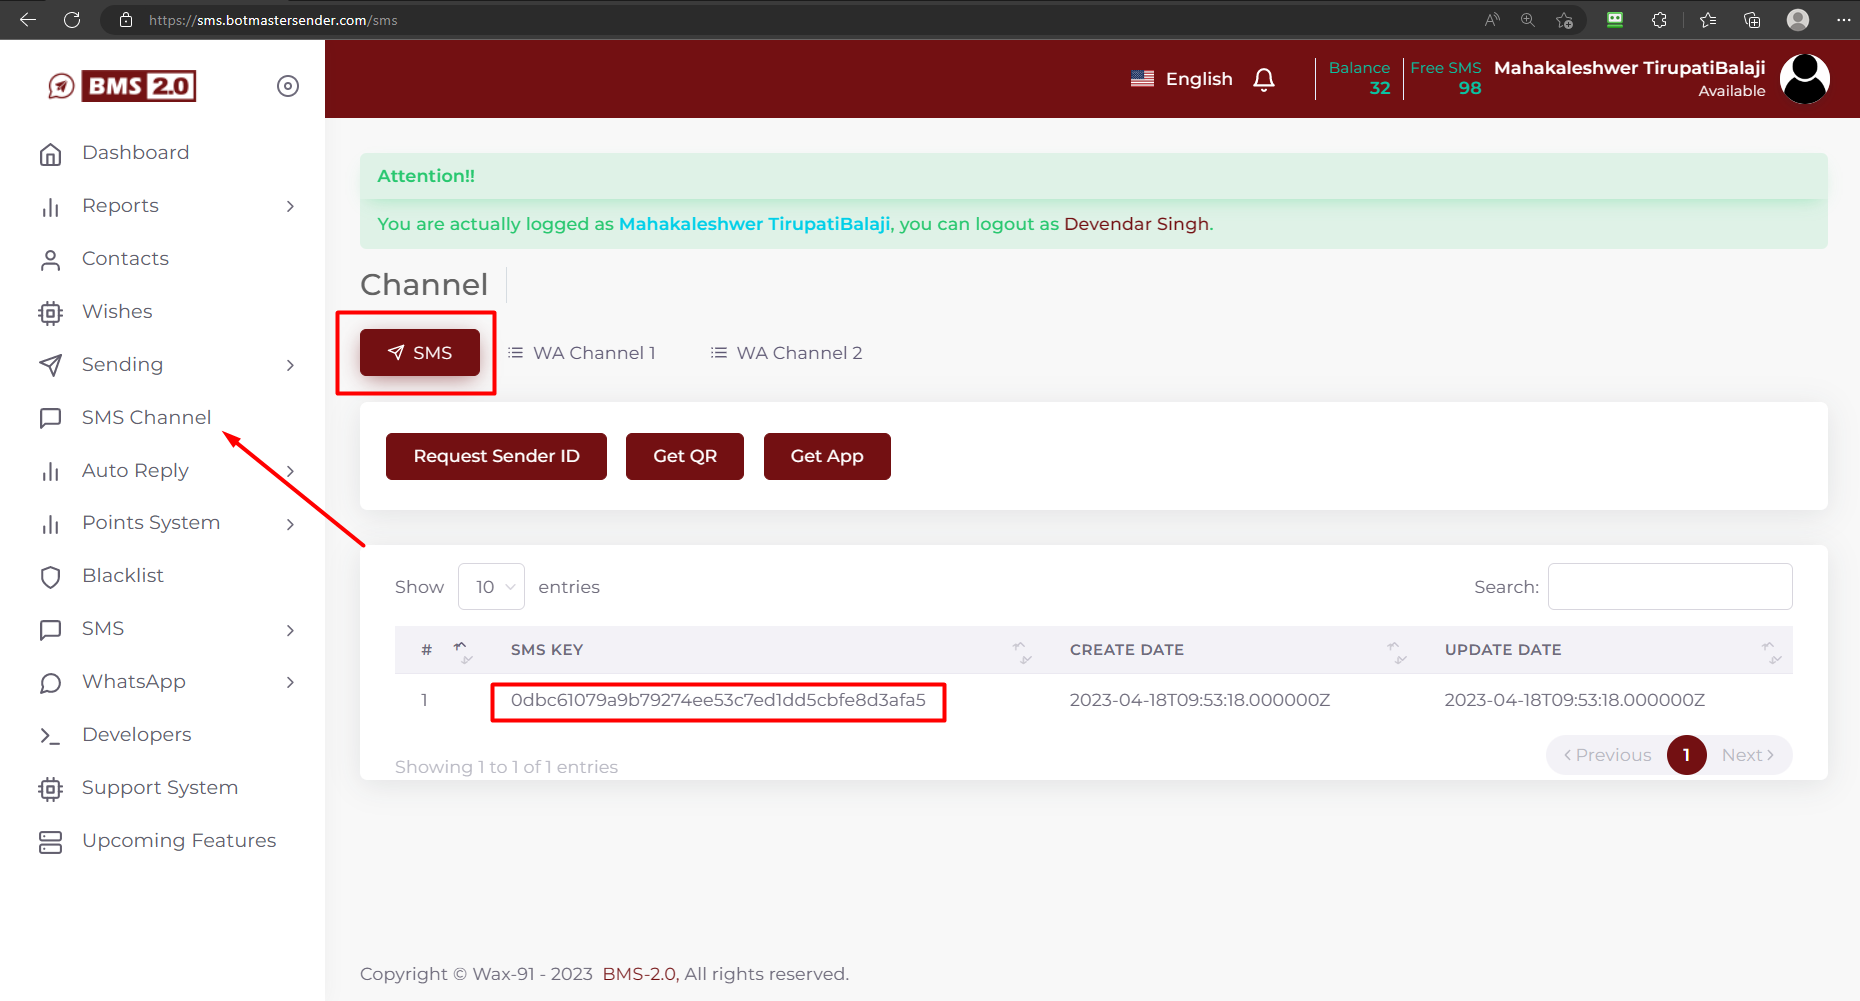The width and height of the screenshot is (1860, 1001).
Task: Click the Developers terminal prompt icon
Action: pyautogui.click(x=51, y=735)
